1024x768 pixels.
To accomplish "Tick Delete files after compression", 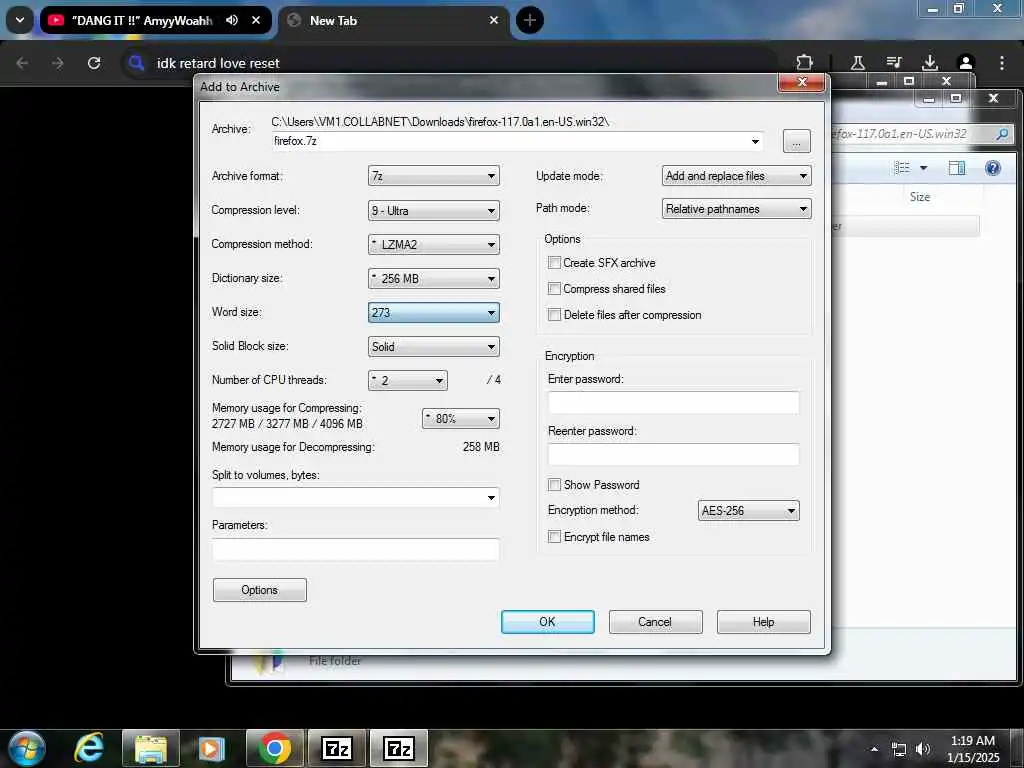I will click(554, 315).
